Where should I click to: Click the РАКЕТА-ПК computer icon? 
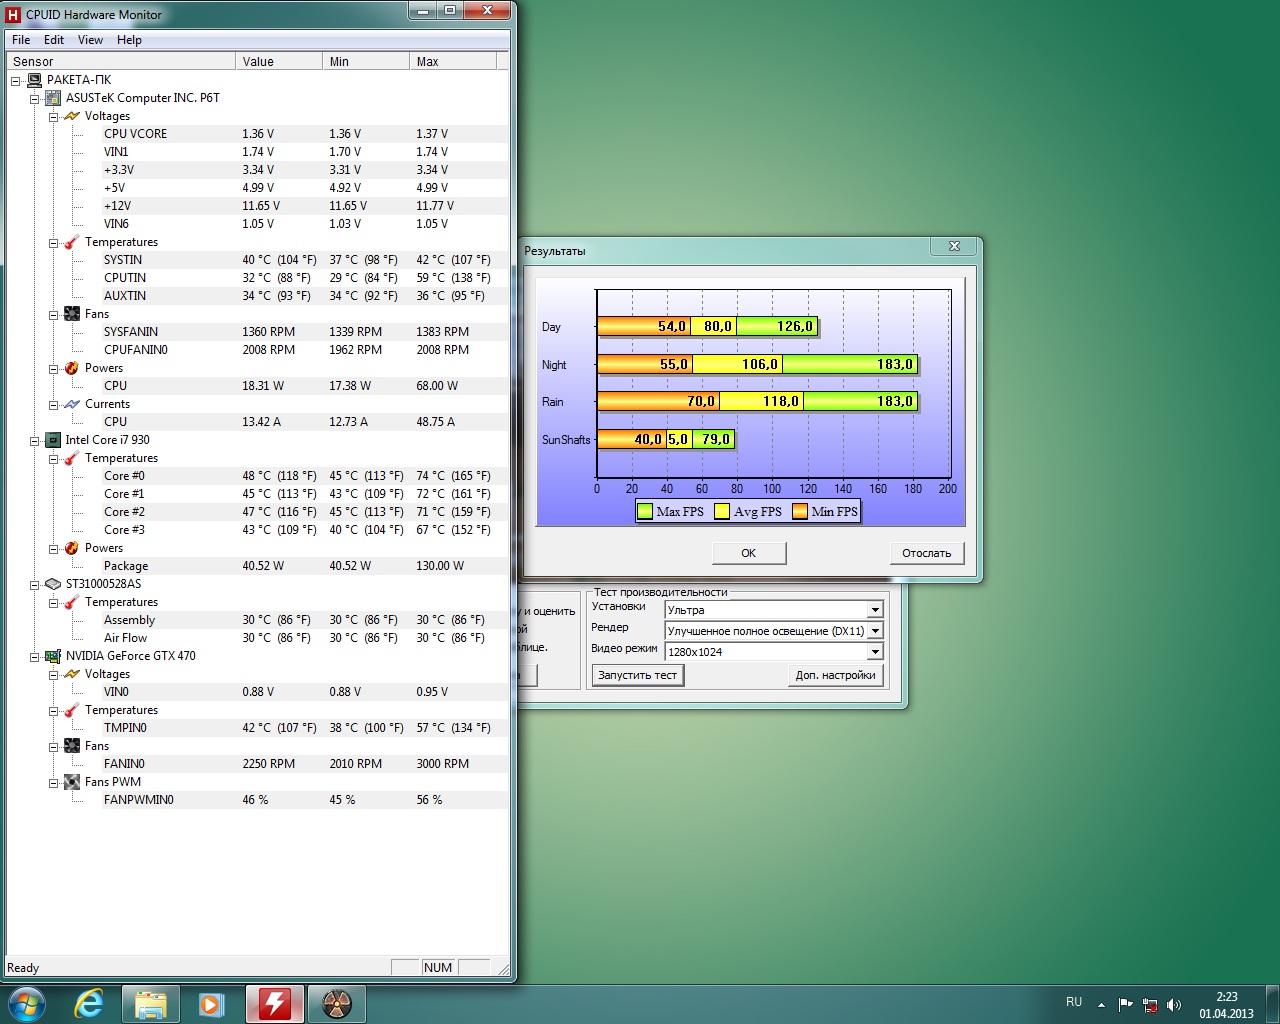(x=34, y=80)
